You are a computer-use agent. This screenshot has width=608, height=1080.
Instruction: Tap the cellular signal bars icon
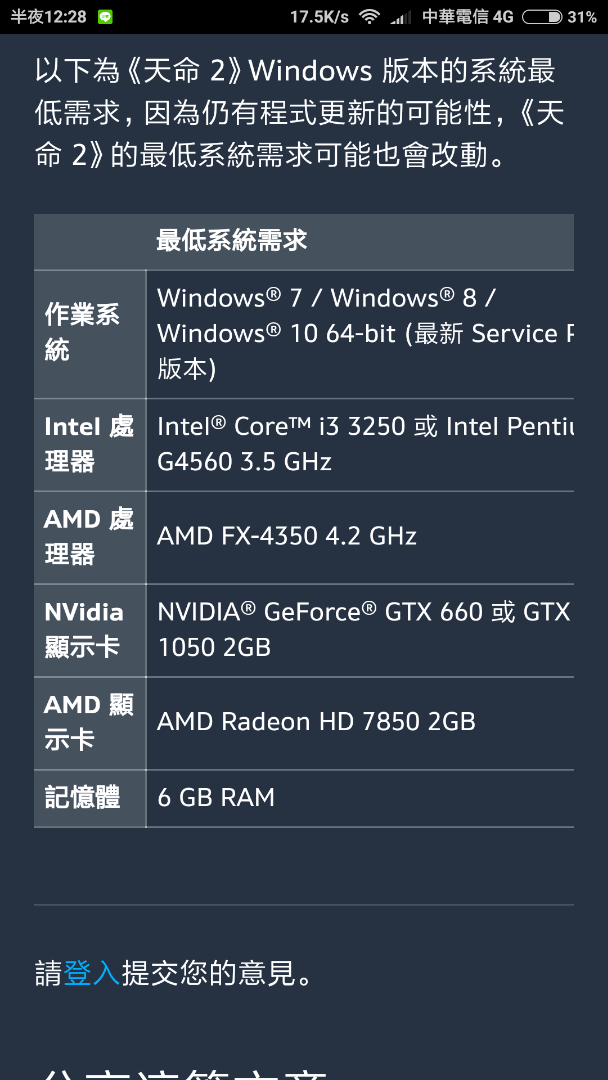[x=401, y=17]
